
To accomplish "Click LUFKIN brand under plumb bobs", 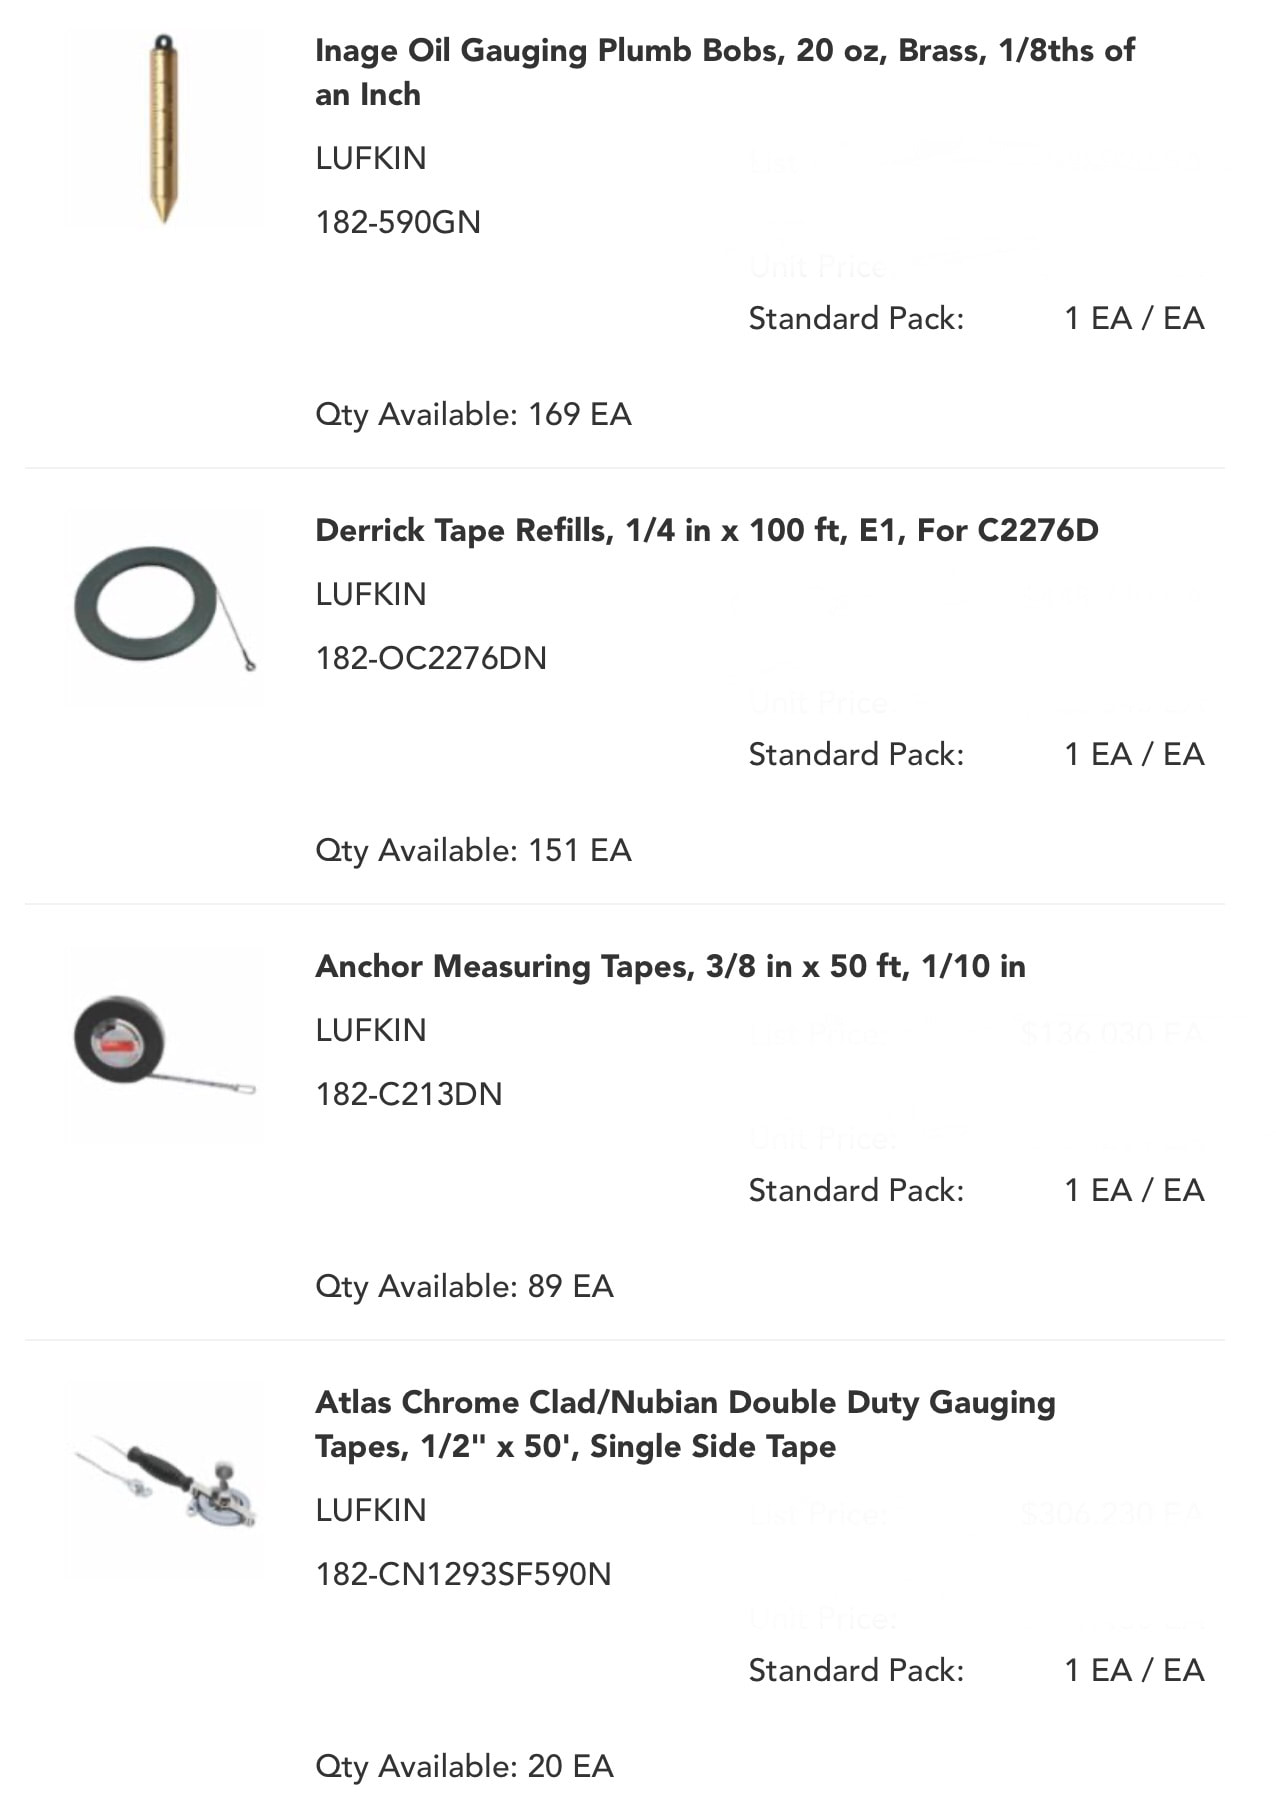I will click(x=371, y=158).
